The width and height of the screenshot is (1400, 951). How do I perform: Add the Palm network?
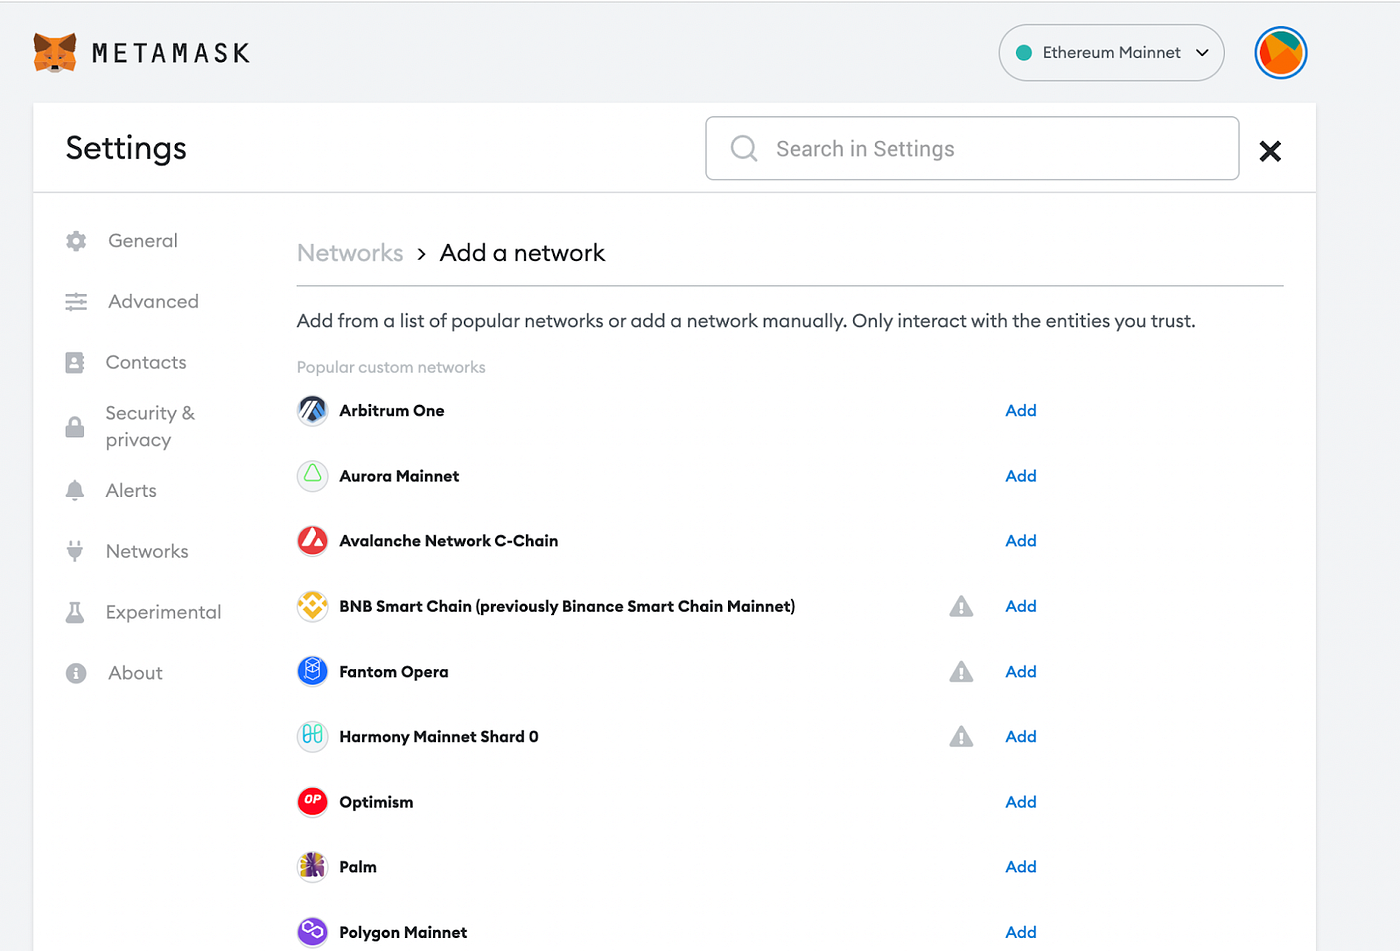(1021, 867)
